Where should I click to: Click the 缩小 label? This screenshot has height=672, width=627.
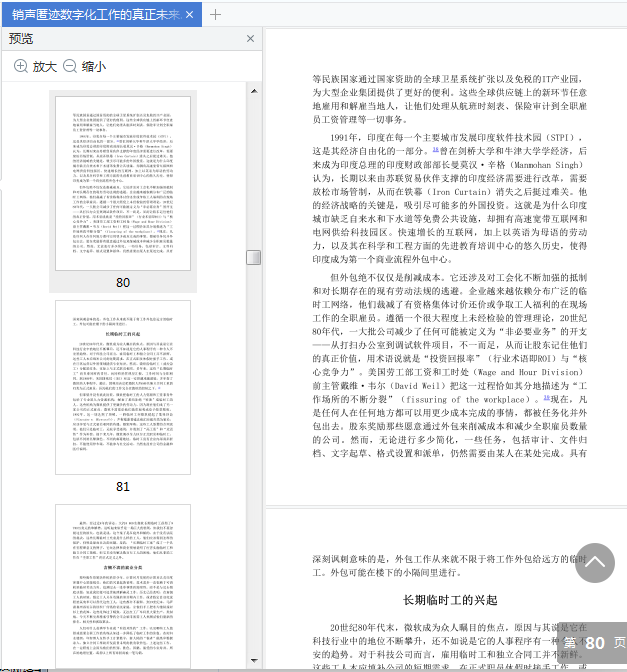coord(94,66)
